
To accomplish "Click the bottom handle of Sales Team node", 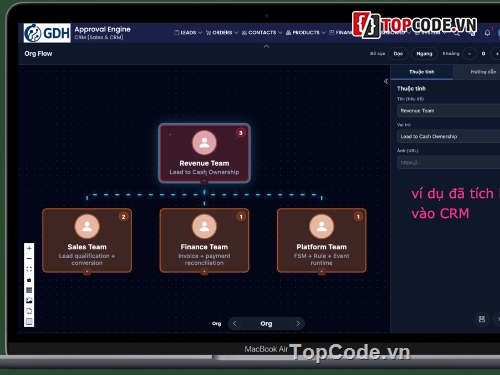I will pos(87,272).
